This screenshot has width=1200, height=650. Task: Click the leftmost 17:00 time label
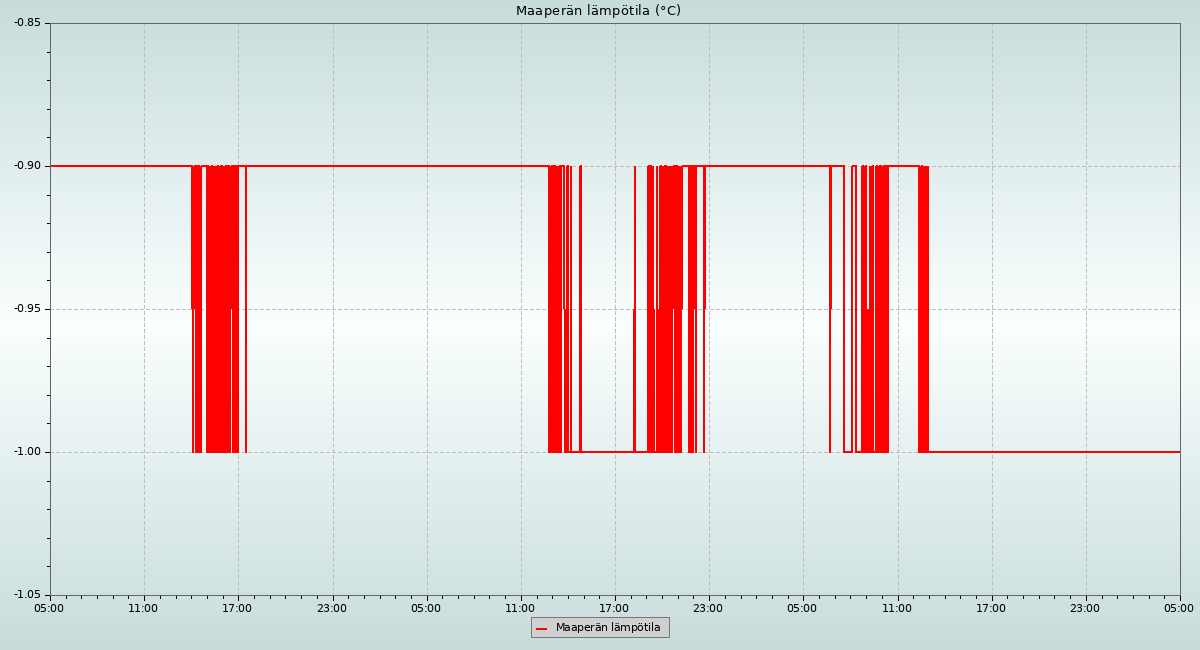click(237, 608)
